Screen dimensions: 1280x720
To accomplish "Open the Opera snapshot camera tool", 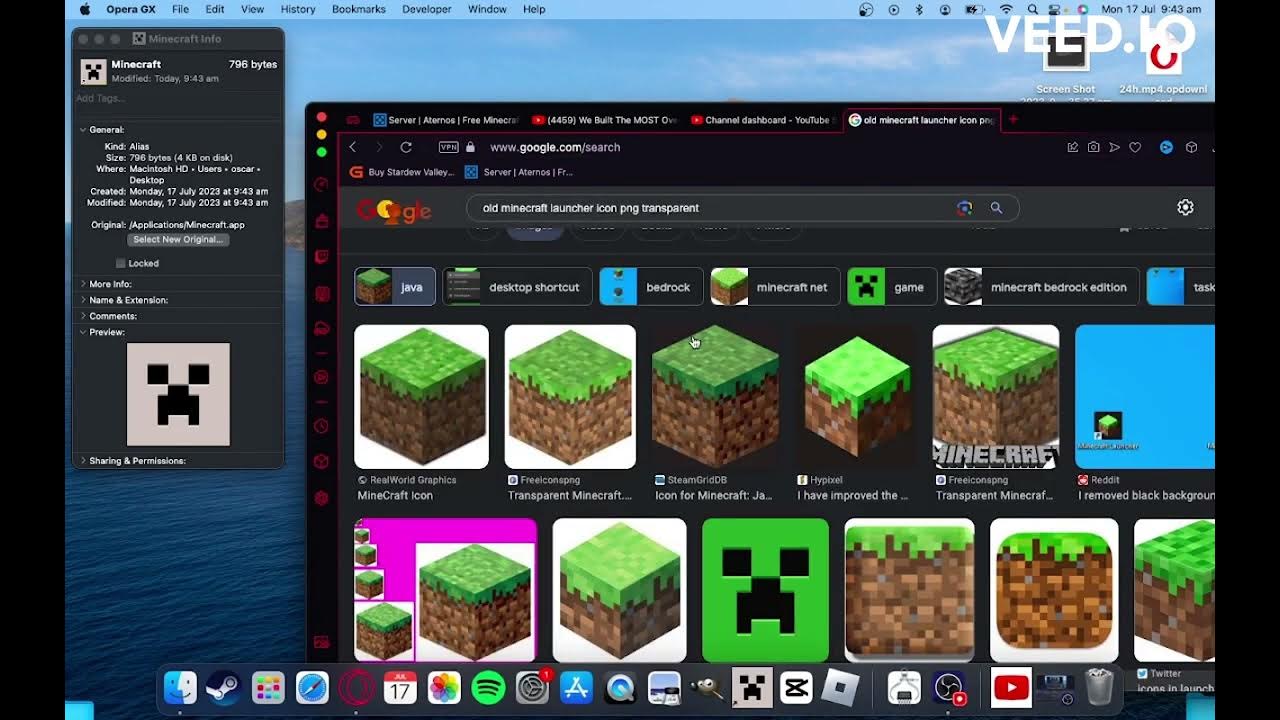I will [x=1093, y=147].
